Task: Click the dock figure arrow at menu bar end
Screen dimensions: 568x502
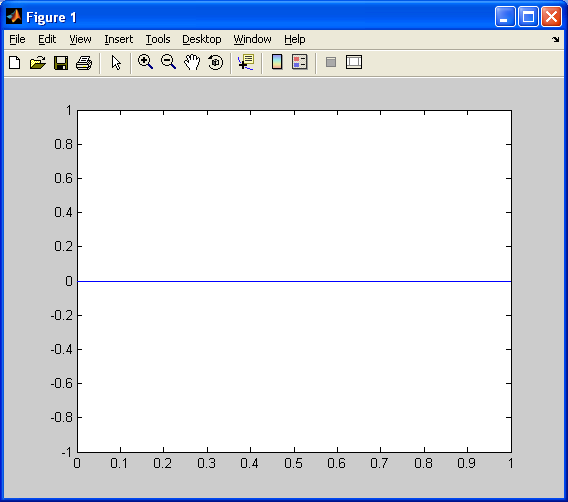Action: pyautogui.click(x=556, y=39)
